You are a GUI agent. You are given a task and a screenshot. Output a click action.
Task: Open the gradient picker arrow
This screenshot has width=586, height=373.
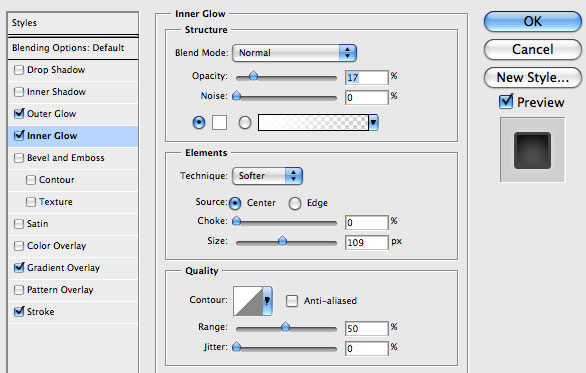[x=373, y=123]
